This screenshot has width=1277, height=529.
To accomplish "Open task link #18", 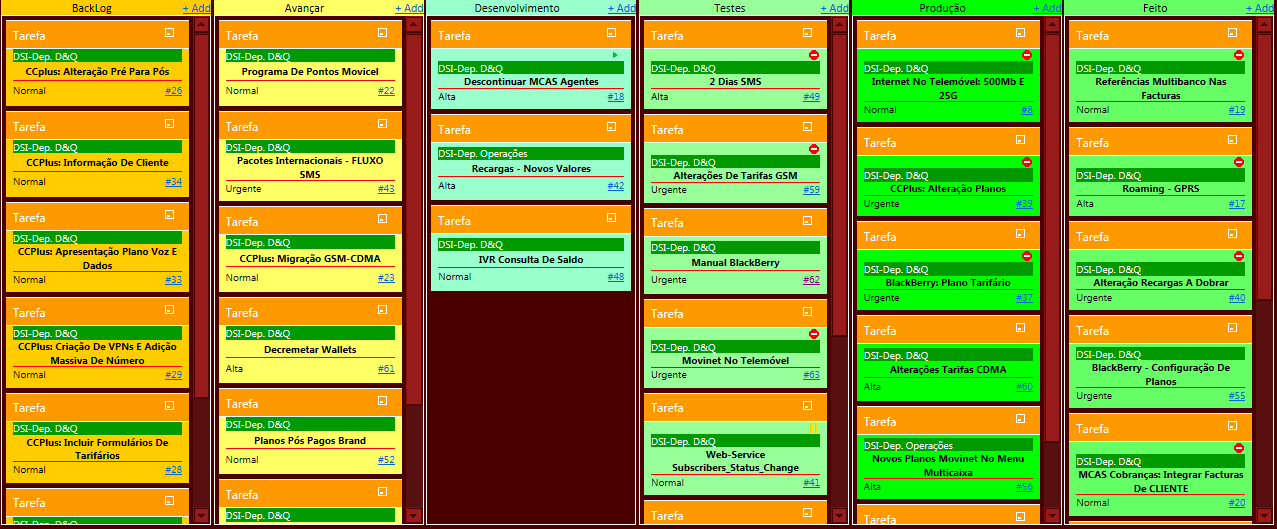I will (615, 97).
